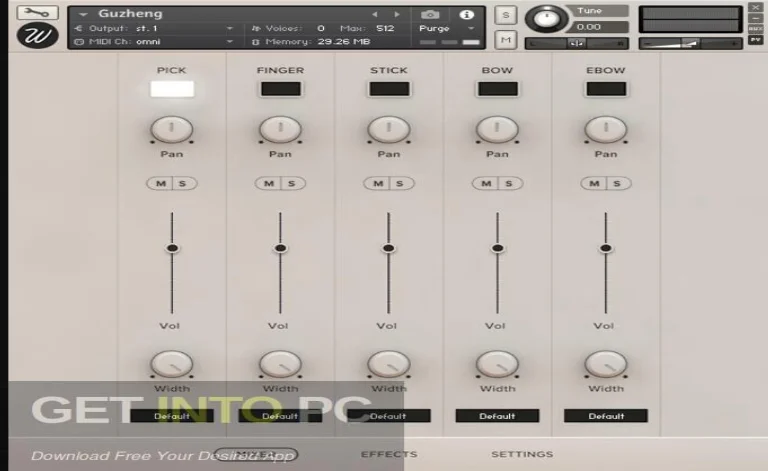Collapse instrument with arrow beside Guzheng
This screenshot has height=471, width=768.
(x=83, y=14)
